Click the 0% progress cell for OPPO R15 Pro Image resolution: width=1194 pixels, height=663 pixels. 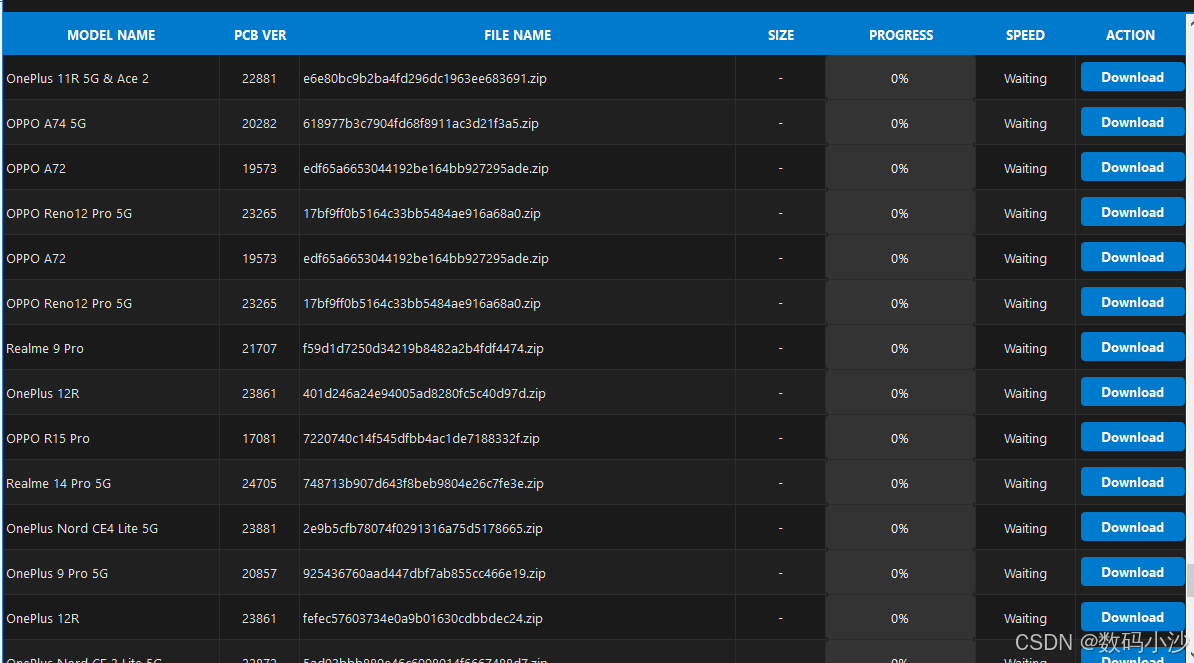pyautogui.click(x=900, y=438)
